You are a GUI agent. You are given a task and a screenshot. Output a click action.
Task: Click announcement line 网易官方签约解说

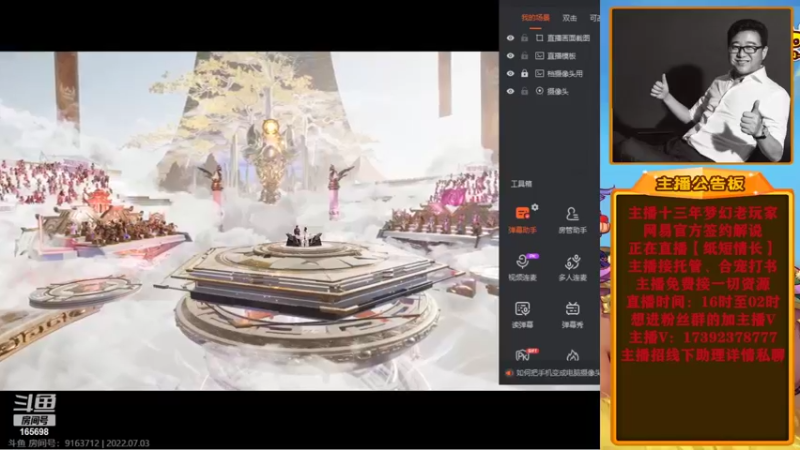click(x=703, y=230)
